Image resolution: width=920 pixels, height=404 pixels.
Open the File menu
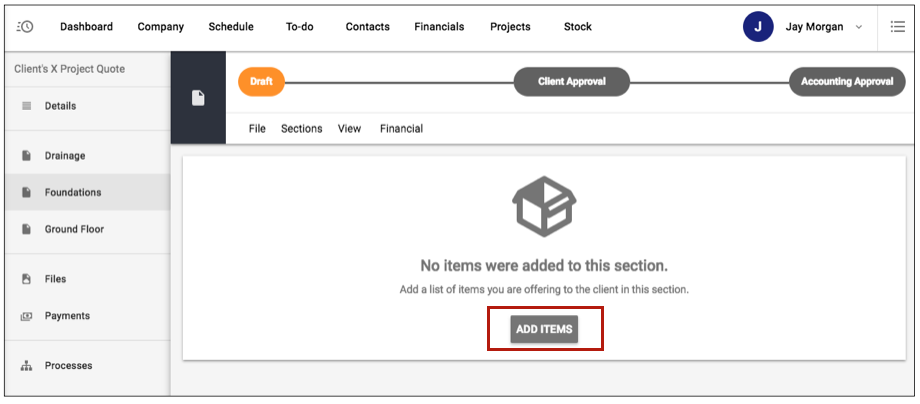(x=257, y=128)
